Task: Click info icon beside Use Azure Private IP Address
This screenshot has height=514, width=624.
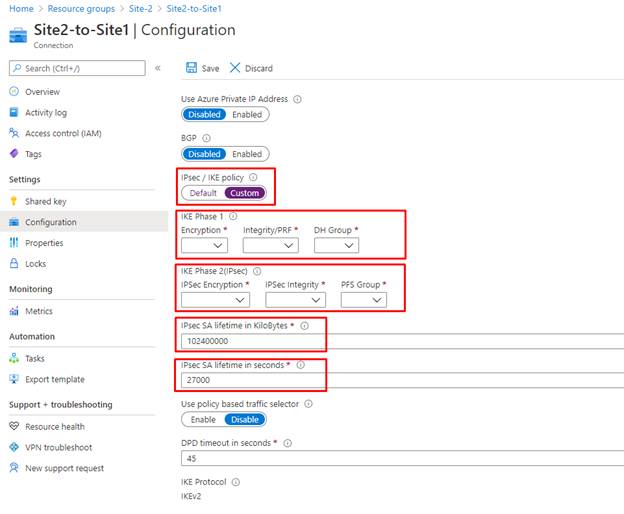Action: [x=297, y=99]
